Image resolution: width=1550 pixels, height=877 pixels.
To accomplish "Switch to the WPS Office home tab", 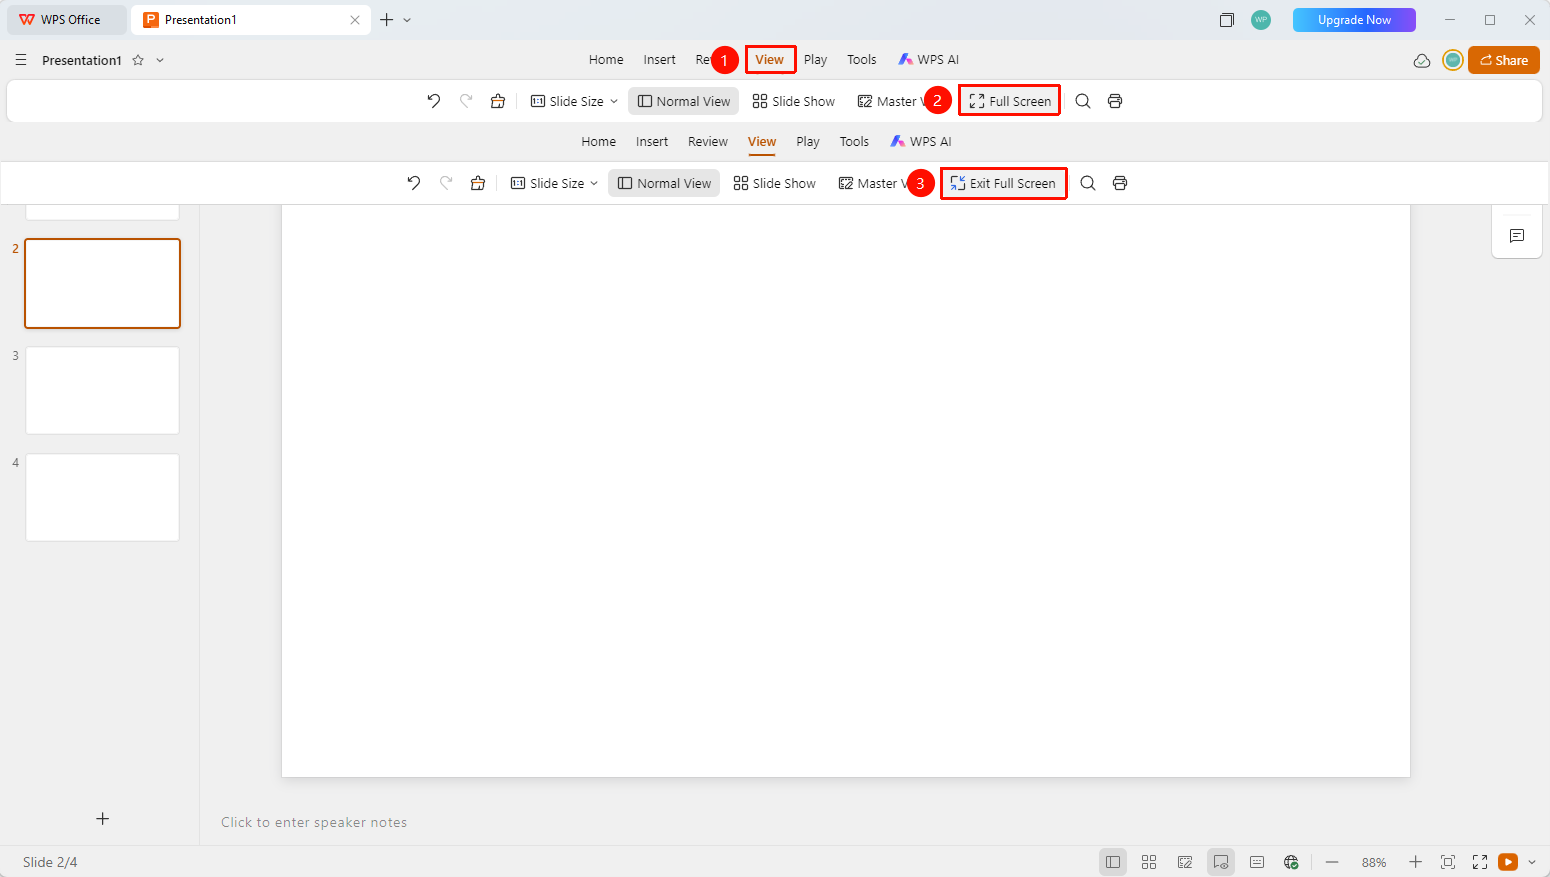I will click(67, 20).
